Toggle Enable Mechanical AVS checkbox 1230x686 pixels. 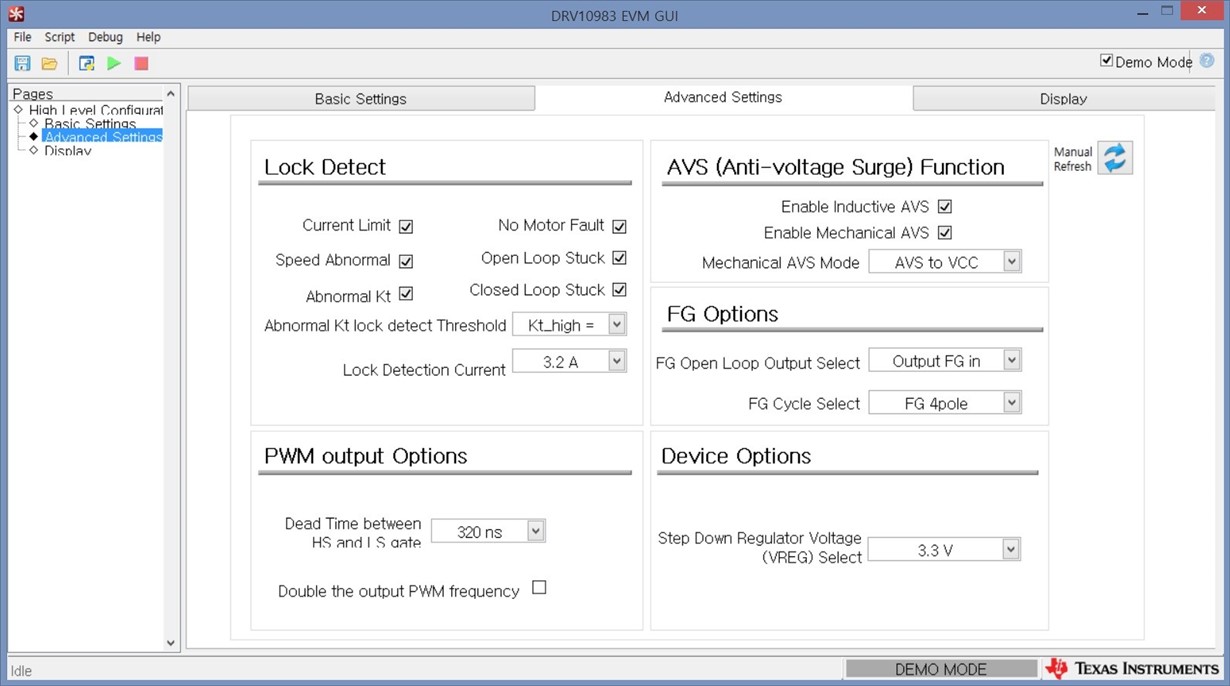(945, 233)
